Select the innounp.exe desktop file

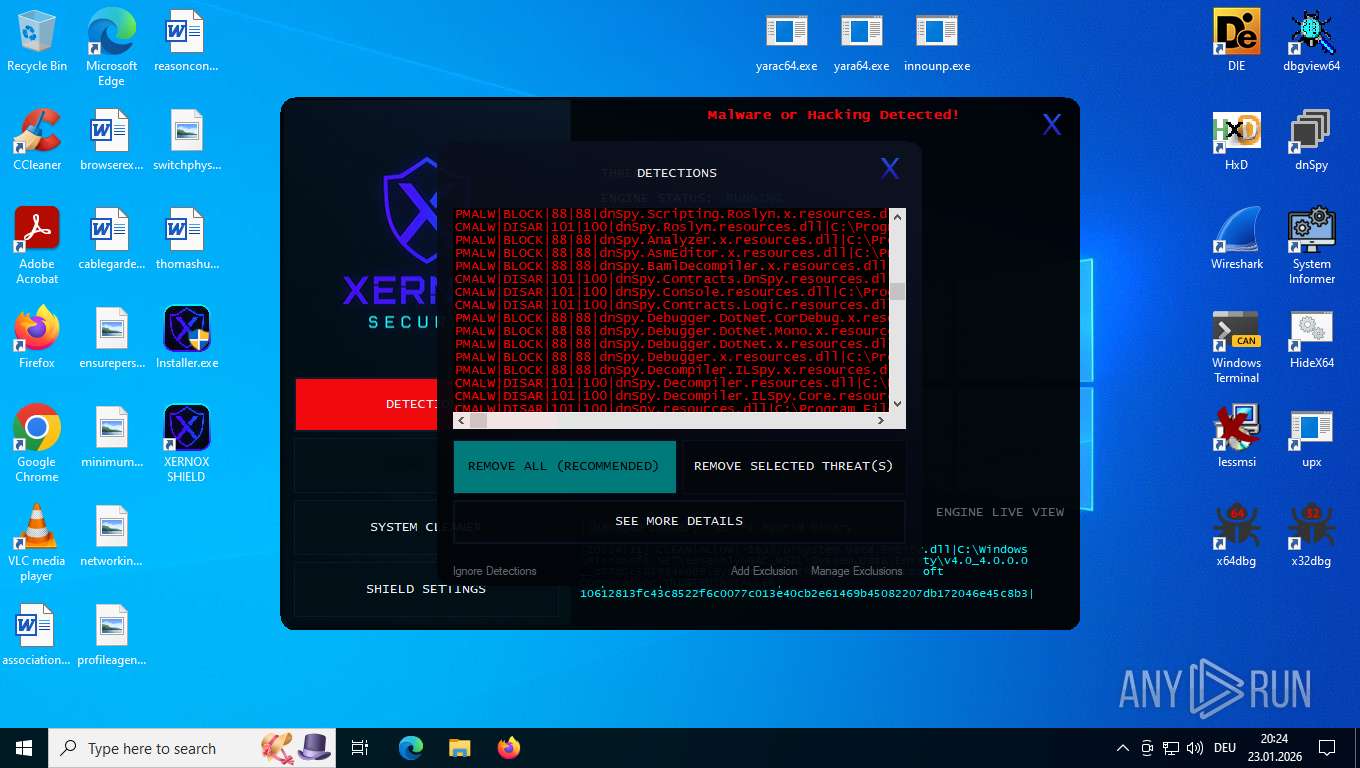pos(937,43)
